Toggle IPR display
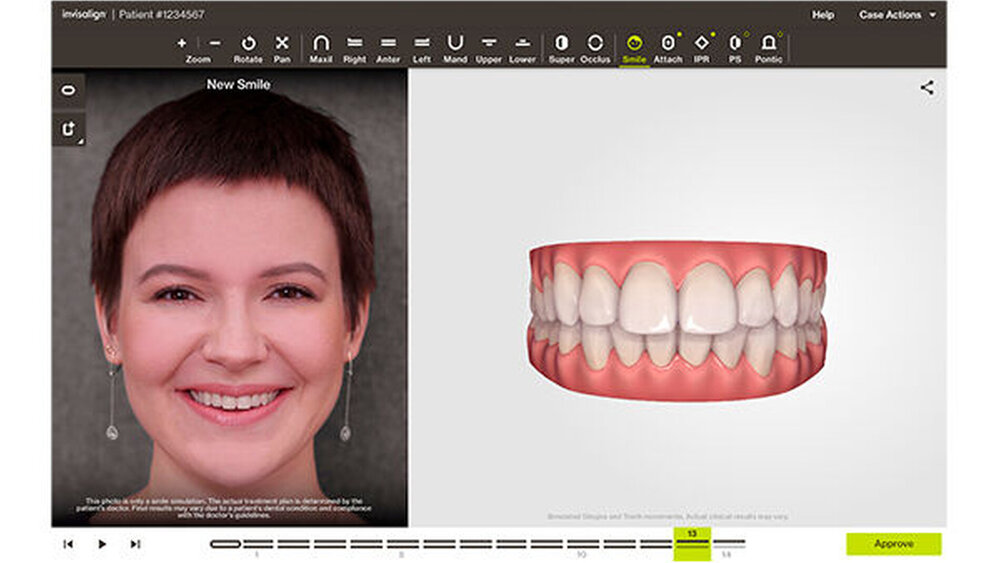Screen dimensions: 1000x563 701,44
